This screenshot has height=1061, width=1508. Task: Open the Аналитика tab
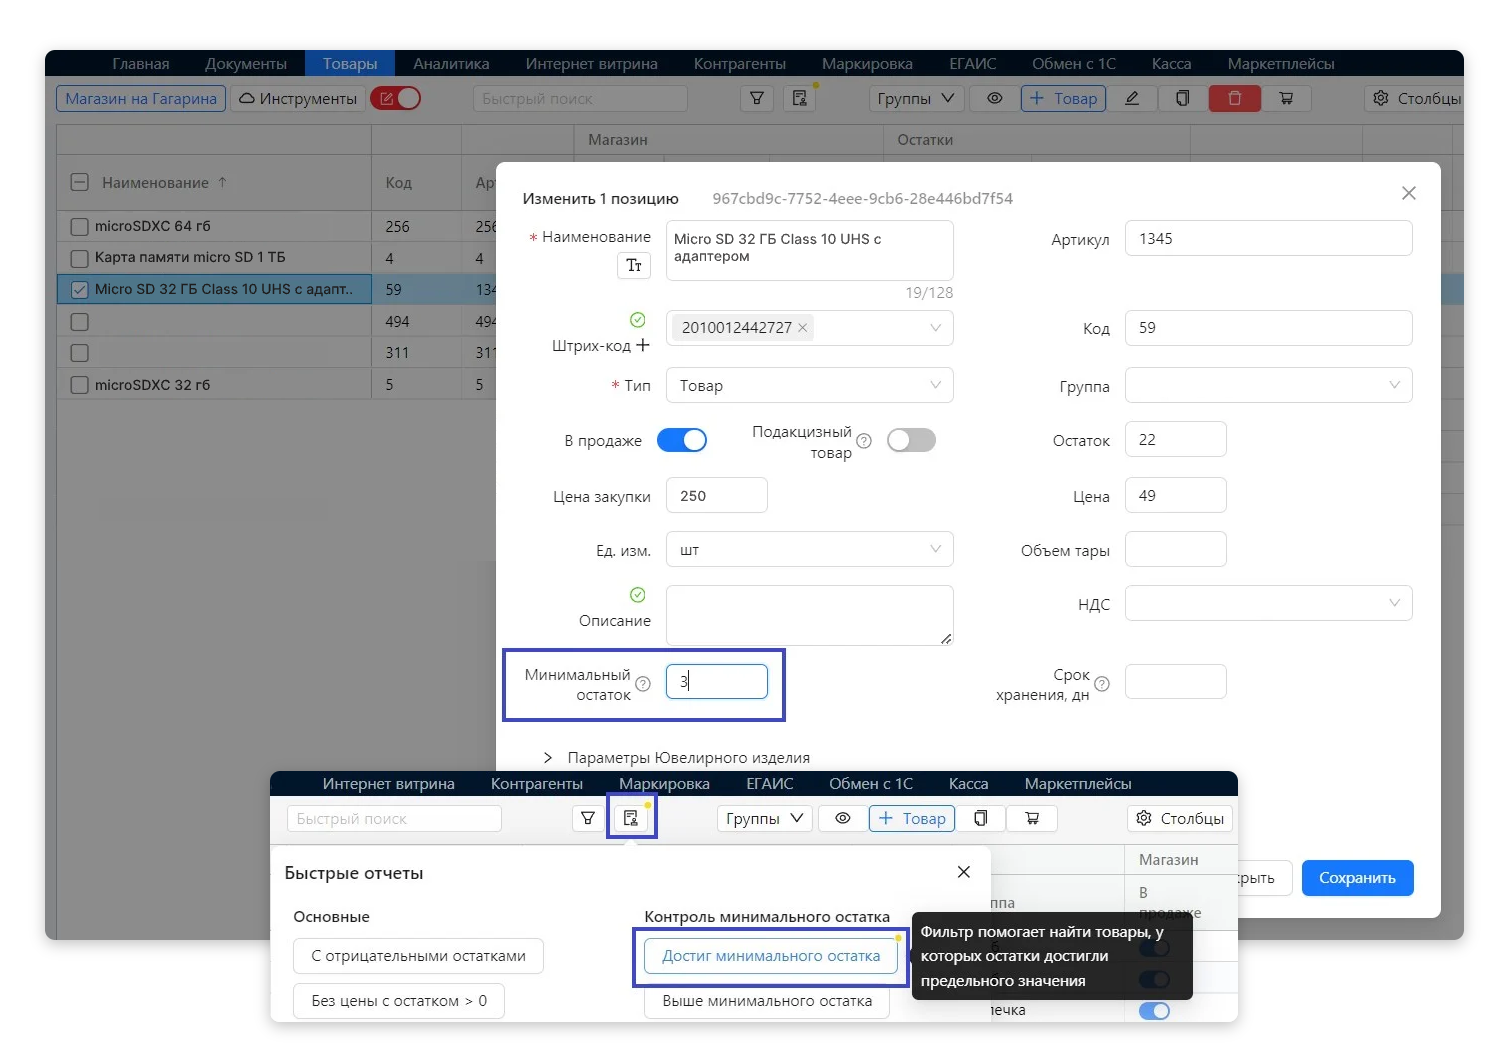pos(451,64)
